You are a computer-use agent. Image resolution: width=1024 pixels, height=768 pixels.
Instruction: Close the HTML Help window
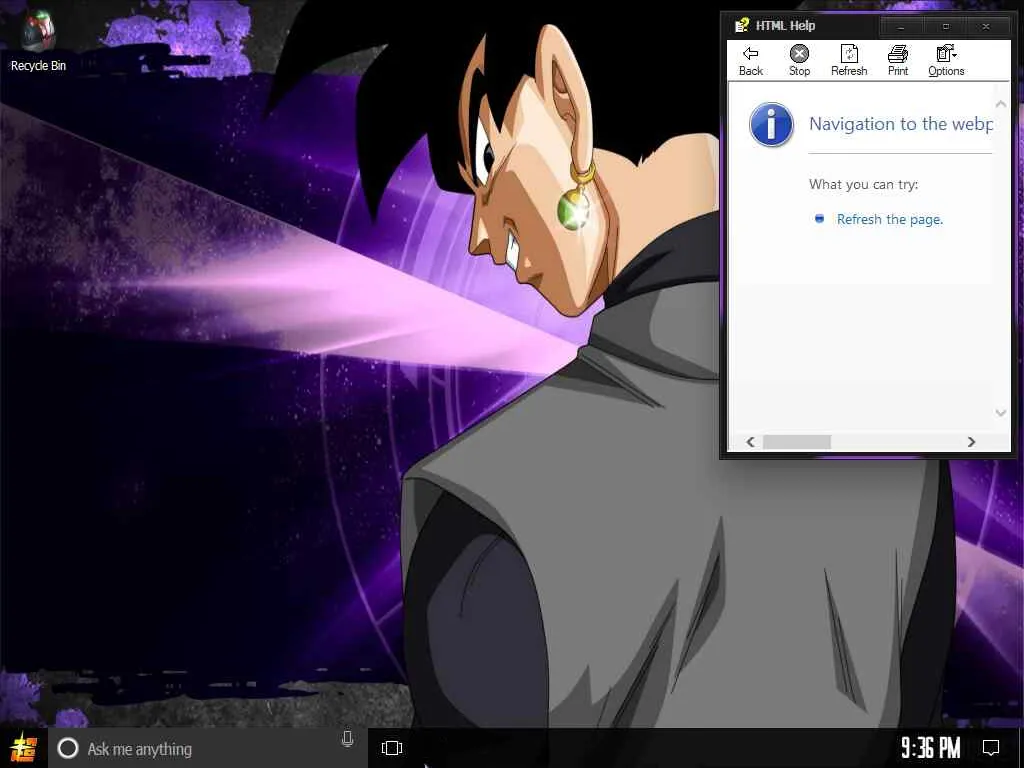point(986,27)
